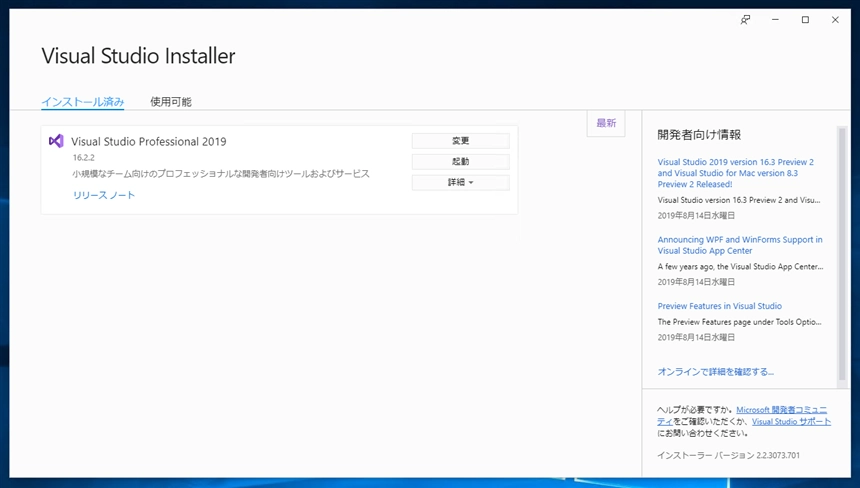This screenshot has width=860, height=488.
Task: Click the Visual Studio Professional 2019 logo icon
Action: 56,141
